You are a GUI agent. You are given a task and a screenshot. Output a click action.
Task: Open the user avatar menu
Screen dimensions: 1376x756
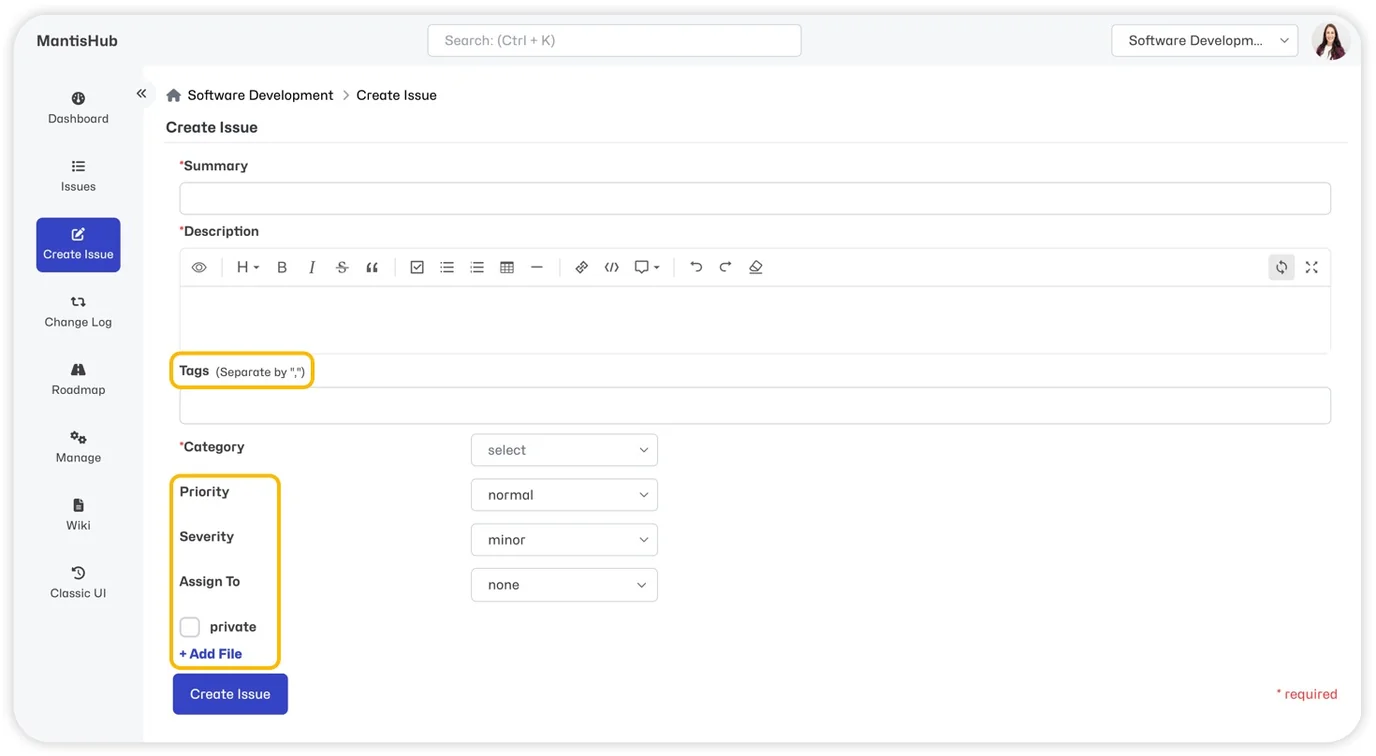pos(1331,41)
